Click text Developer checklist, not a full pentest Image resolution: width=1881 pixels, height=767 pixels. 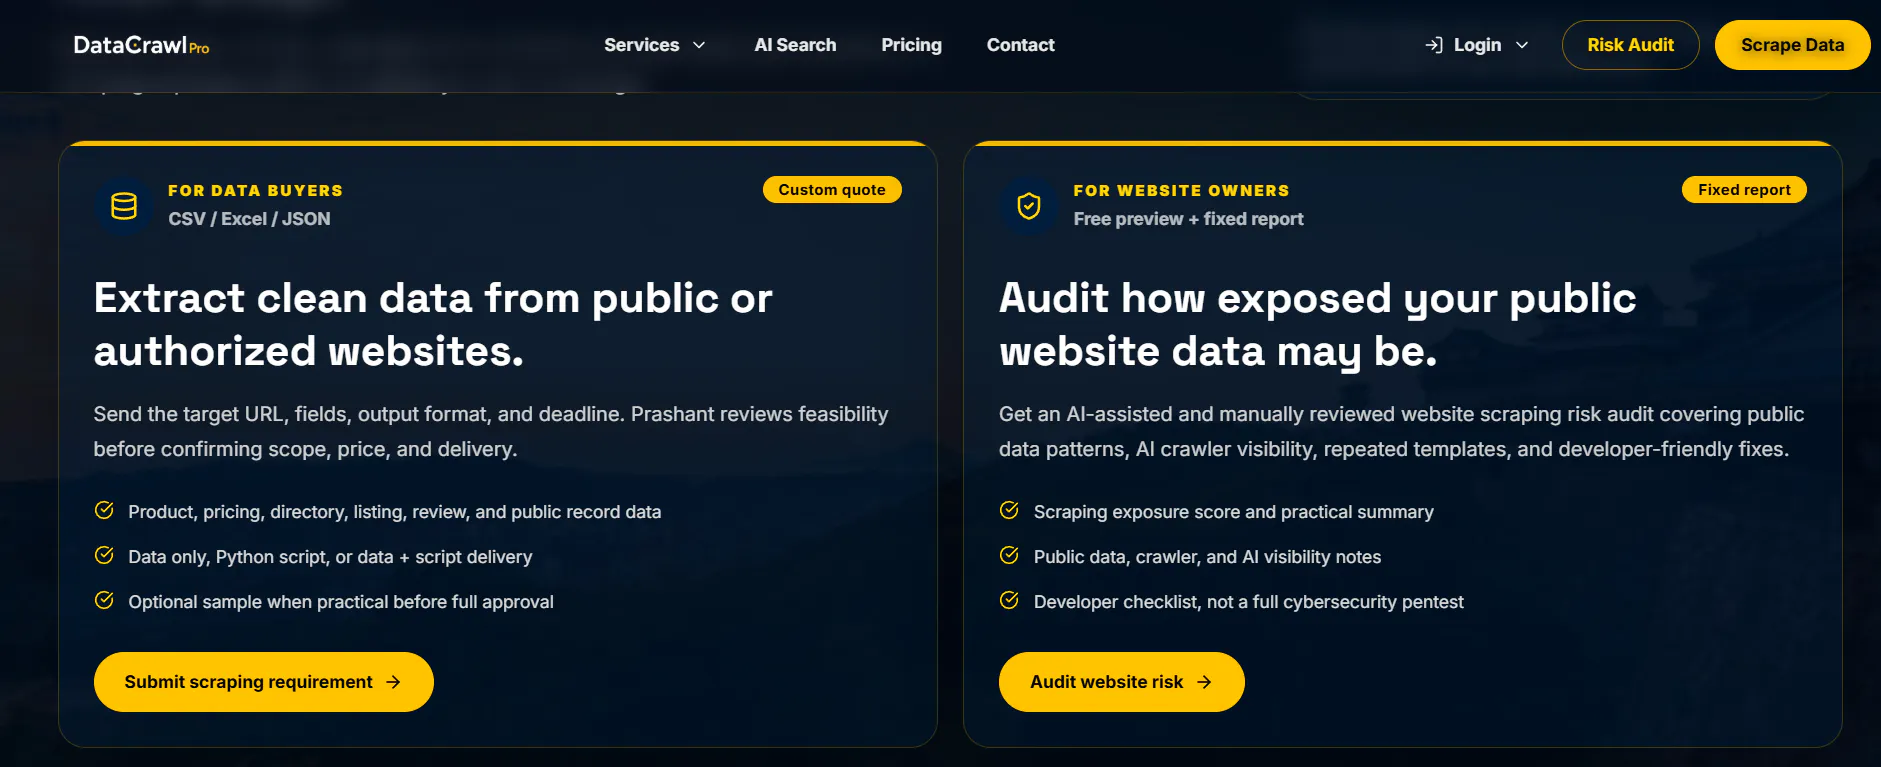click(x=1248, y=602)
